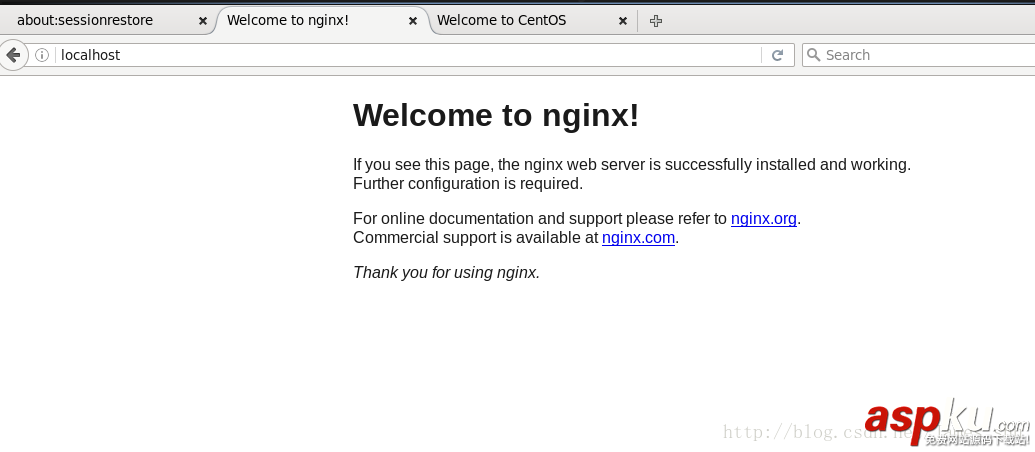Open a new tab with the plus icon
Viewport: 1035px width, 452px height.
click(x=655, y=20)
